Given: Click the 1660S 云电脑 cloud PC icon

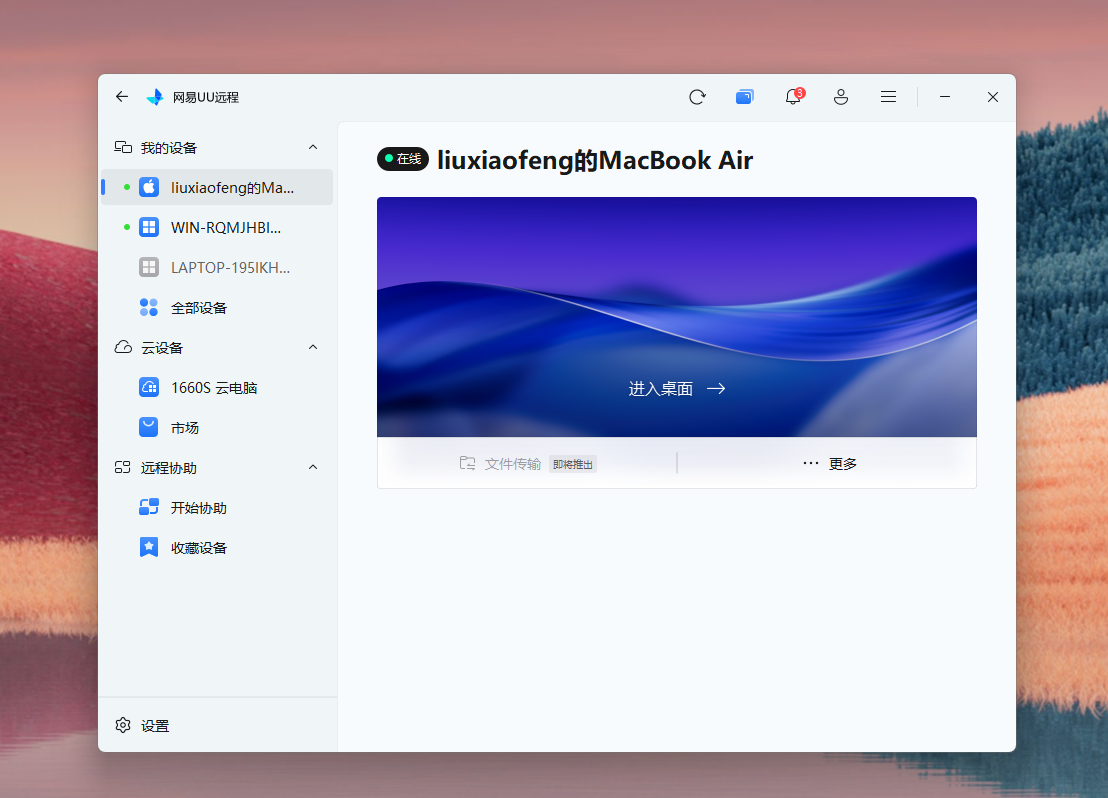Looking at the screenshot, I should pyautogui.click(x=149, y=387).
